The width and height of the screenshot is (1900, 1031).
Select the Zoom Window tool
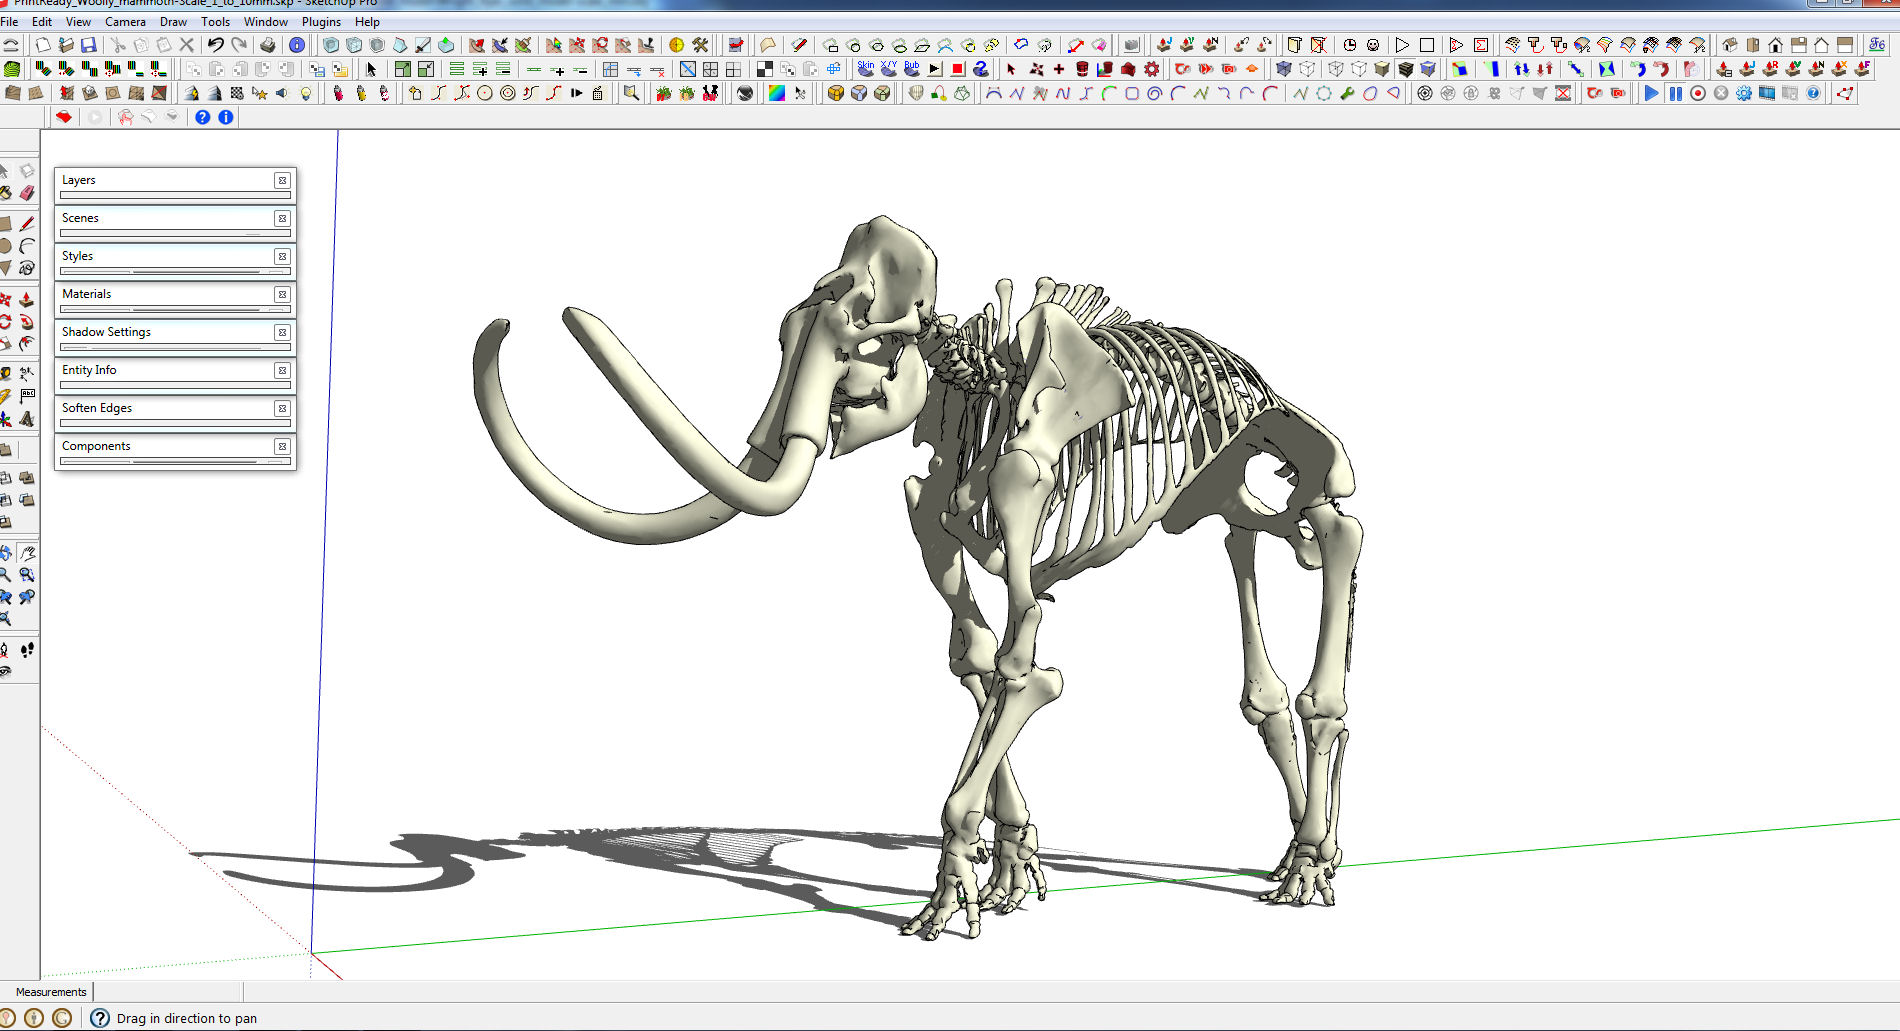(x=27, y=575)
